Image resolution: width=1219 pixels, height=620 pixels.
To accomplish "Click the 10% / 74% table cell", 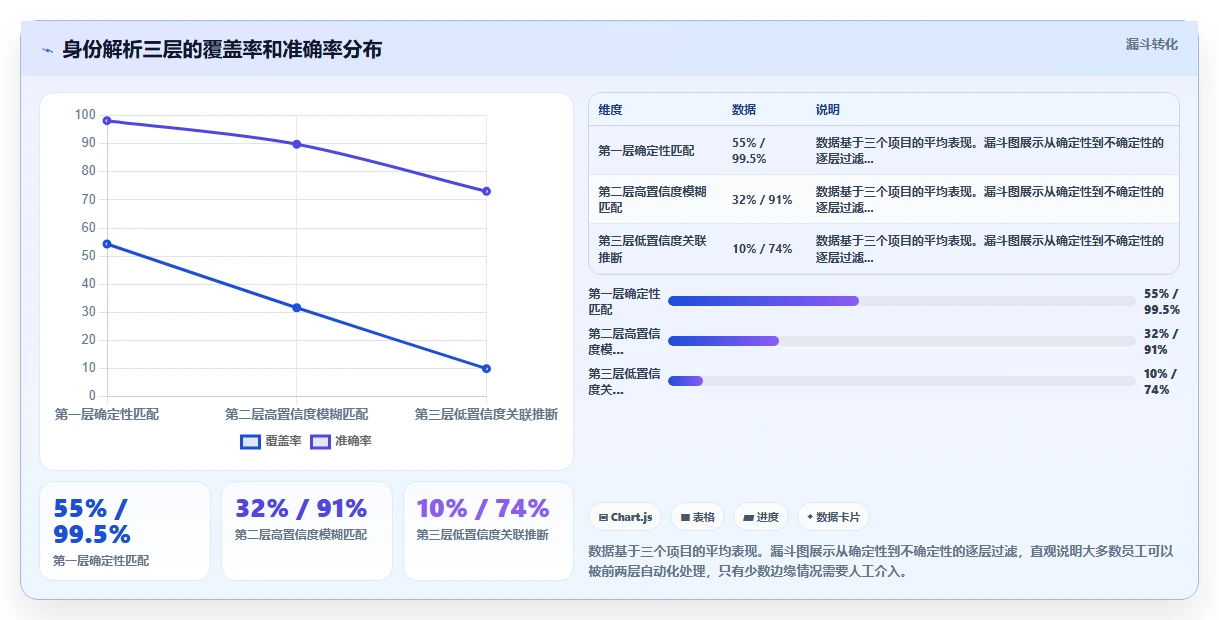I will 765,249.
